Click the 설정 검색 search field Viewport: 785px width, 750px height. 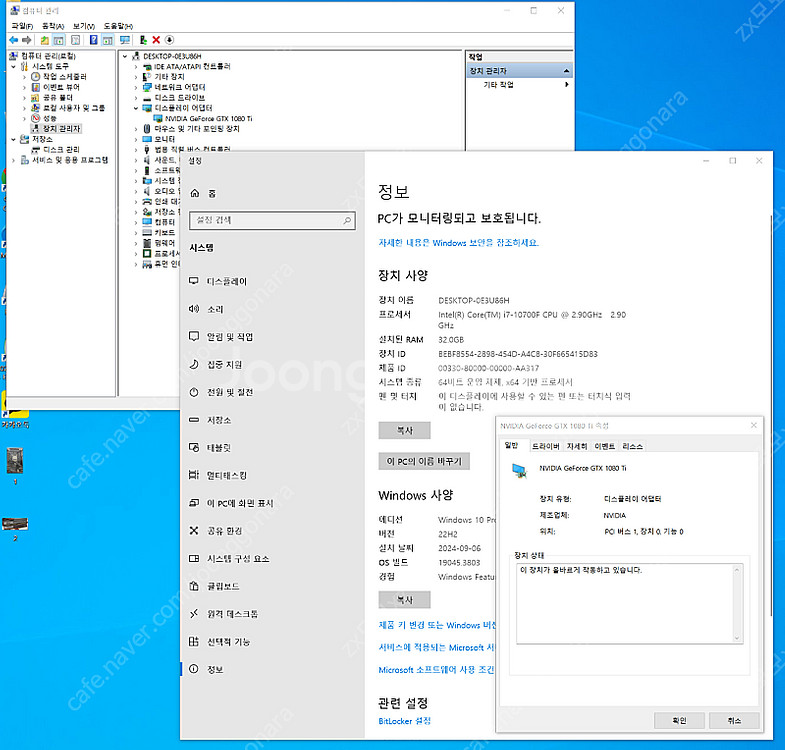pyautogui.click(x=272, y=220)
